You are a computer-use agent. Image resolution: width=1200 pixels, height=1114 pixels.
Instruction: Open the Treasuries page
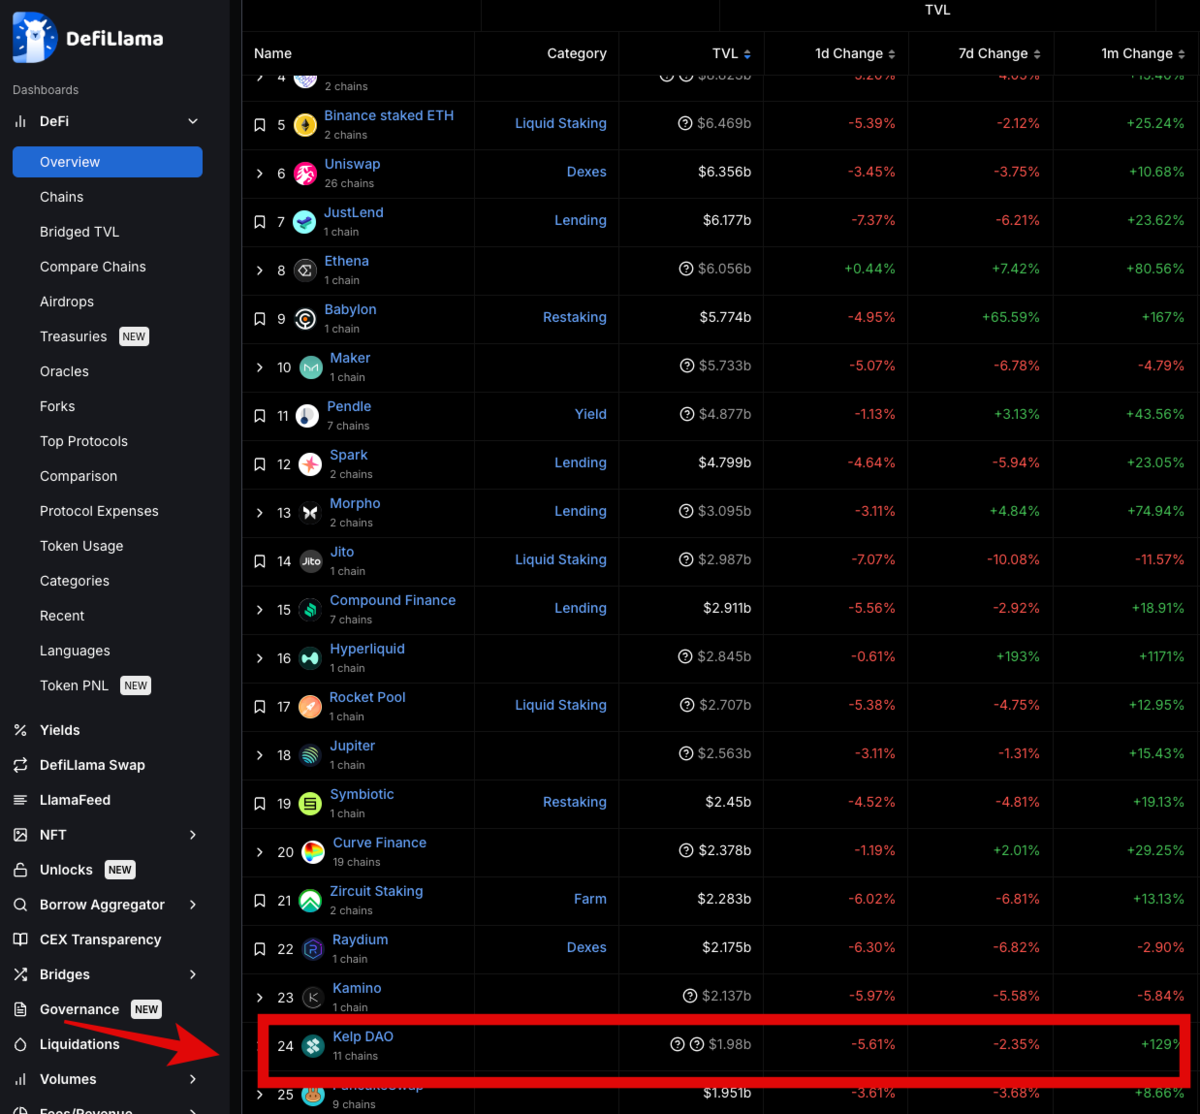pyautogui.click(x=73, y=337)
